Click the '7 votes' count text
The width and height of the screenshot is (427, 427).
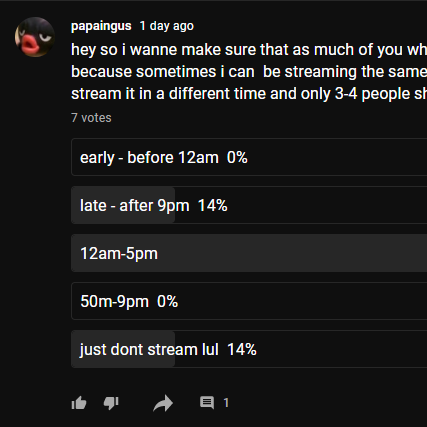pyautogui.click(x=91, y=118)
